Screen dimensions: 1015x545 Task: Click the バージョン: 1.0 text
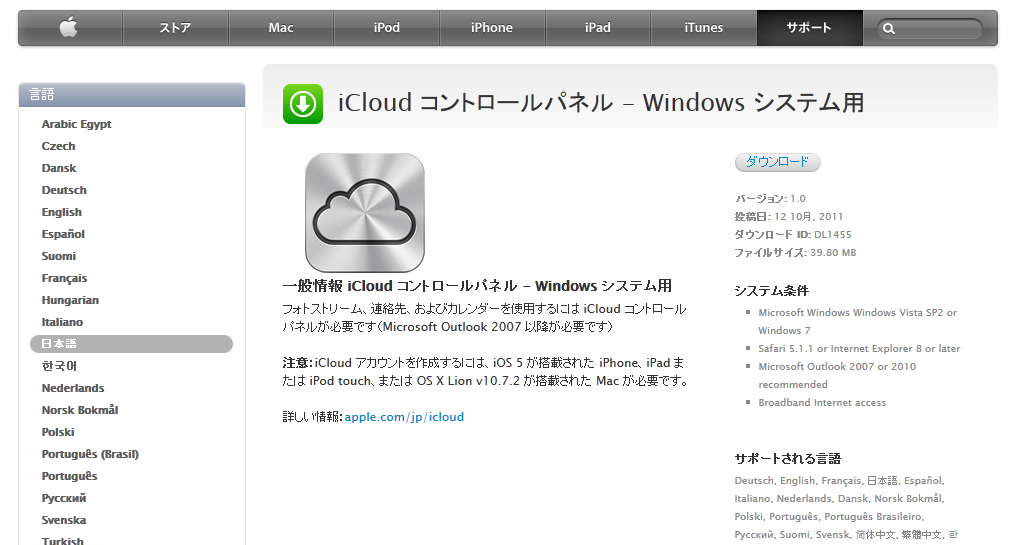coord(770,198)
